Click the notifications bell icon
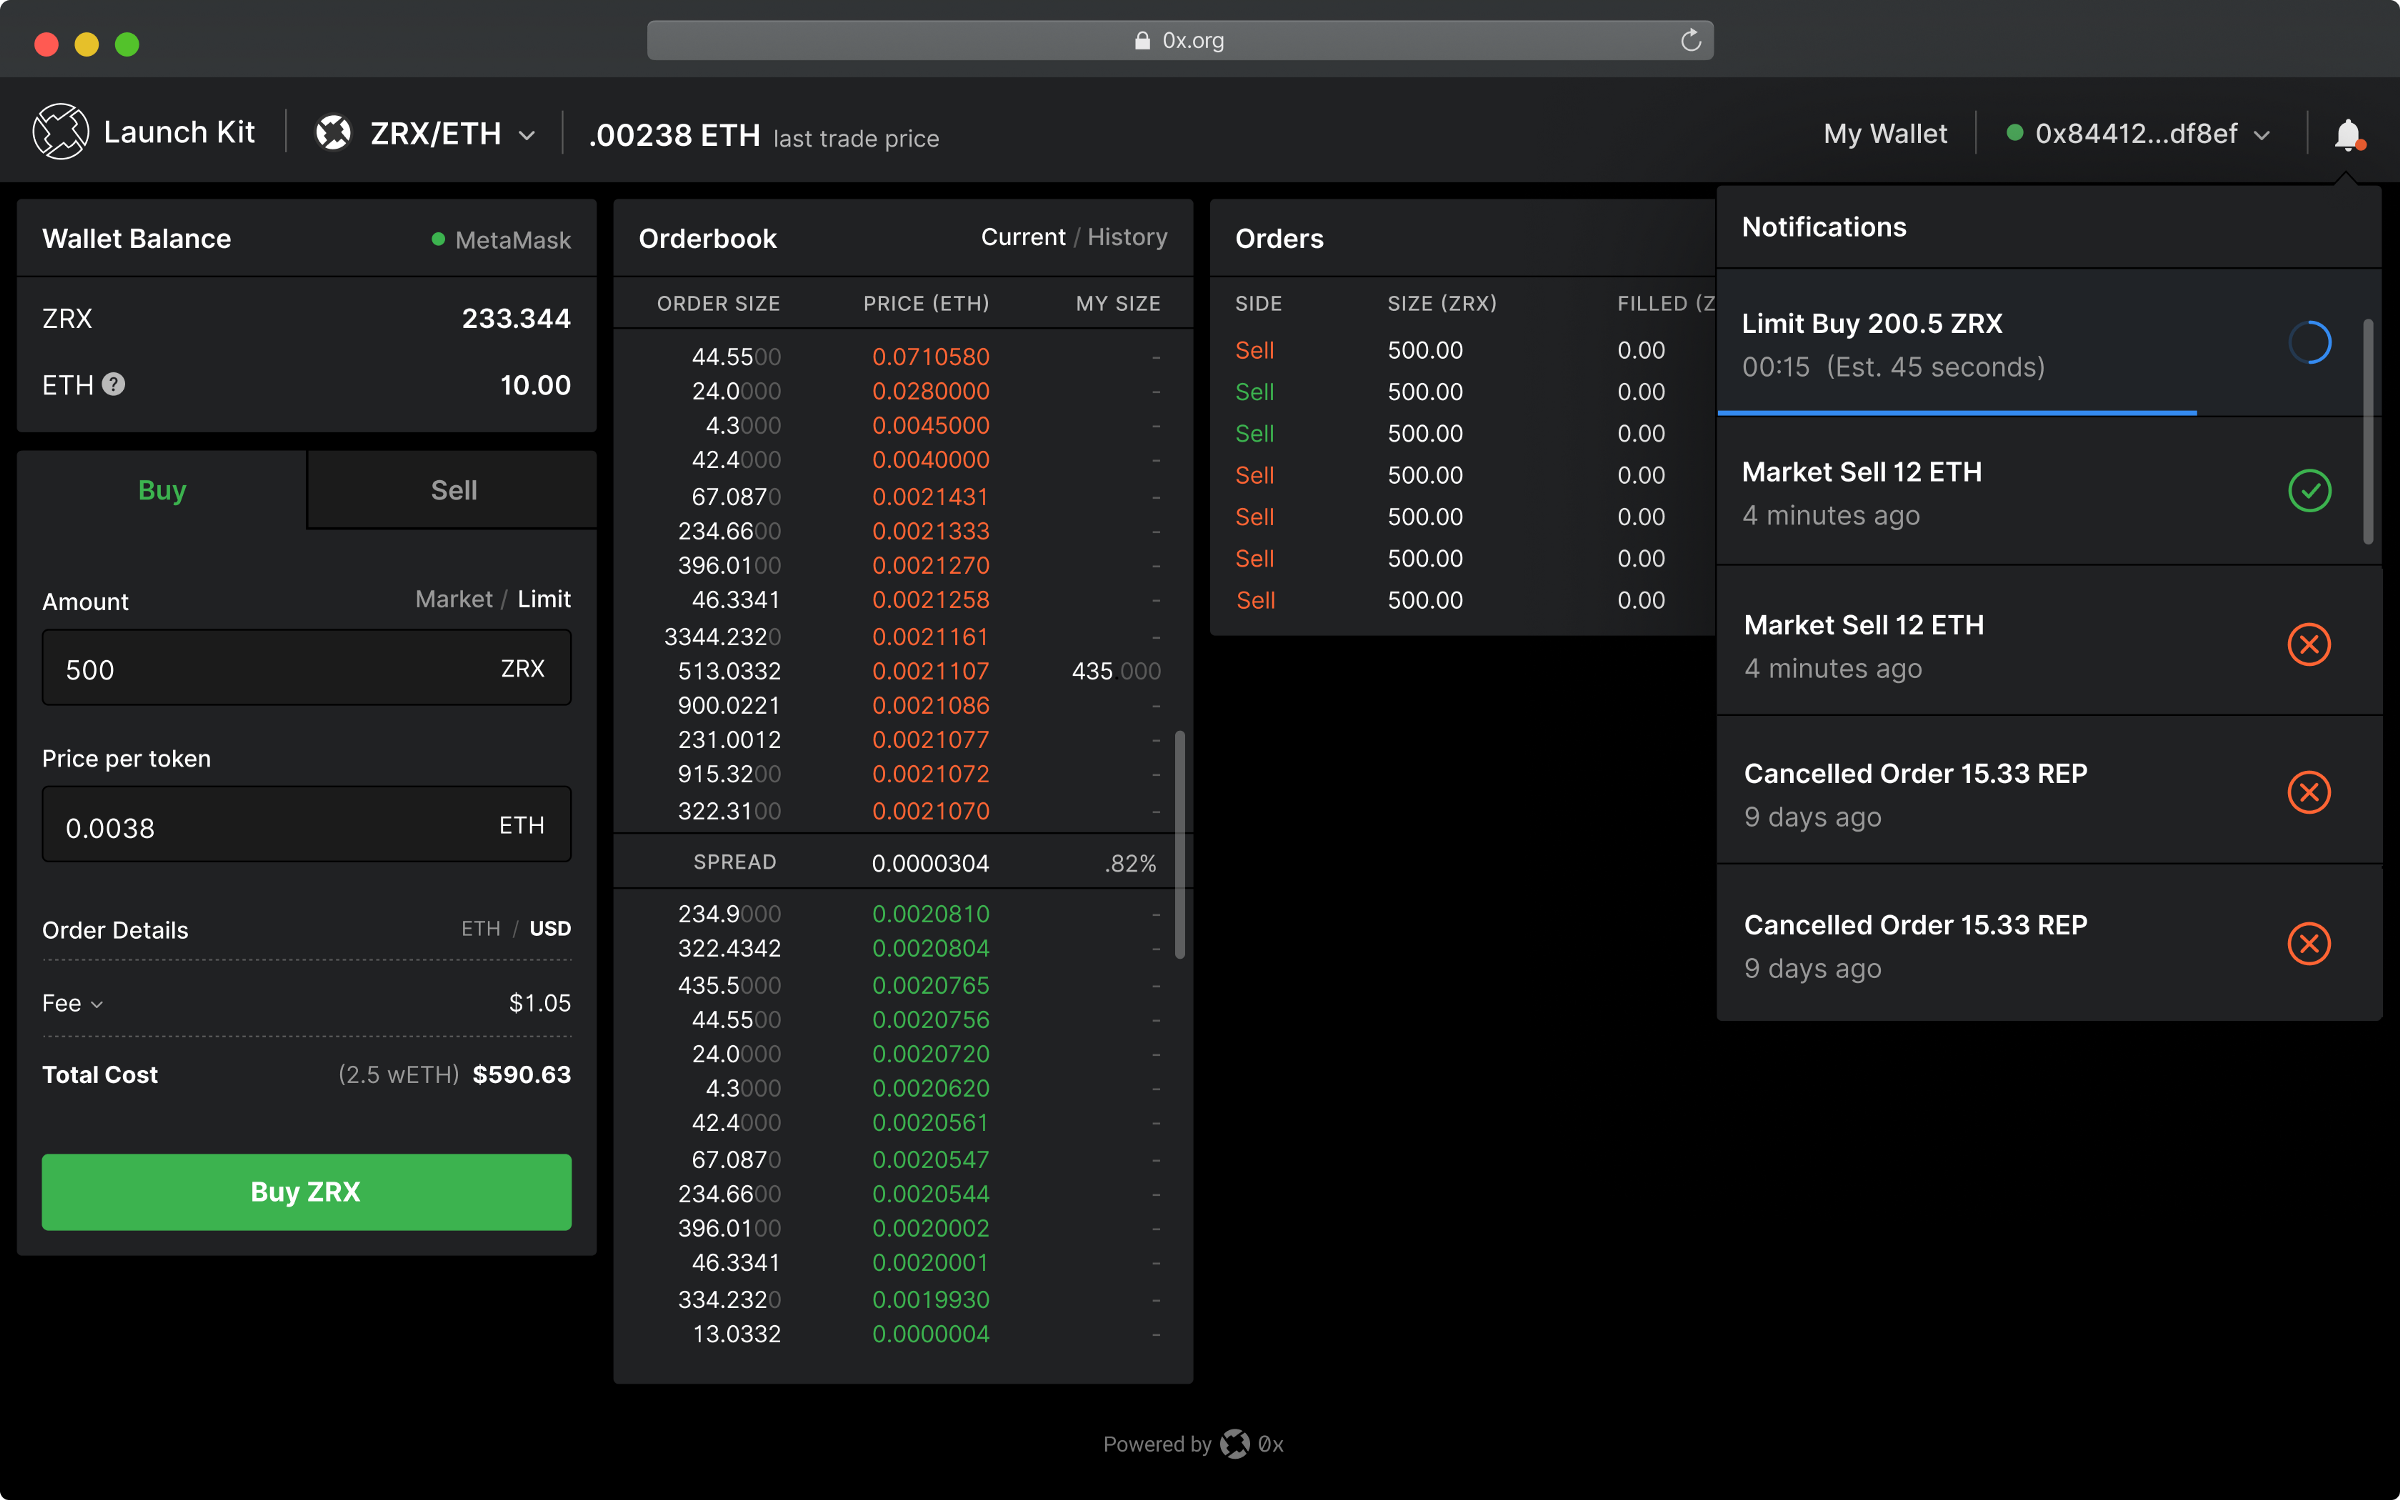The height and width of the screenshot is (1500, 2400). coord(2347,134)
